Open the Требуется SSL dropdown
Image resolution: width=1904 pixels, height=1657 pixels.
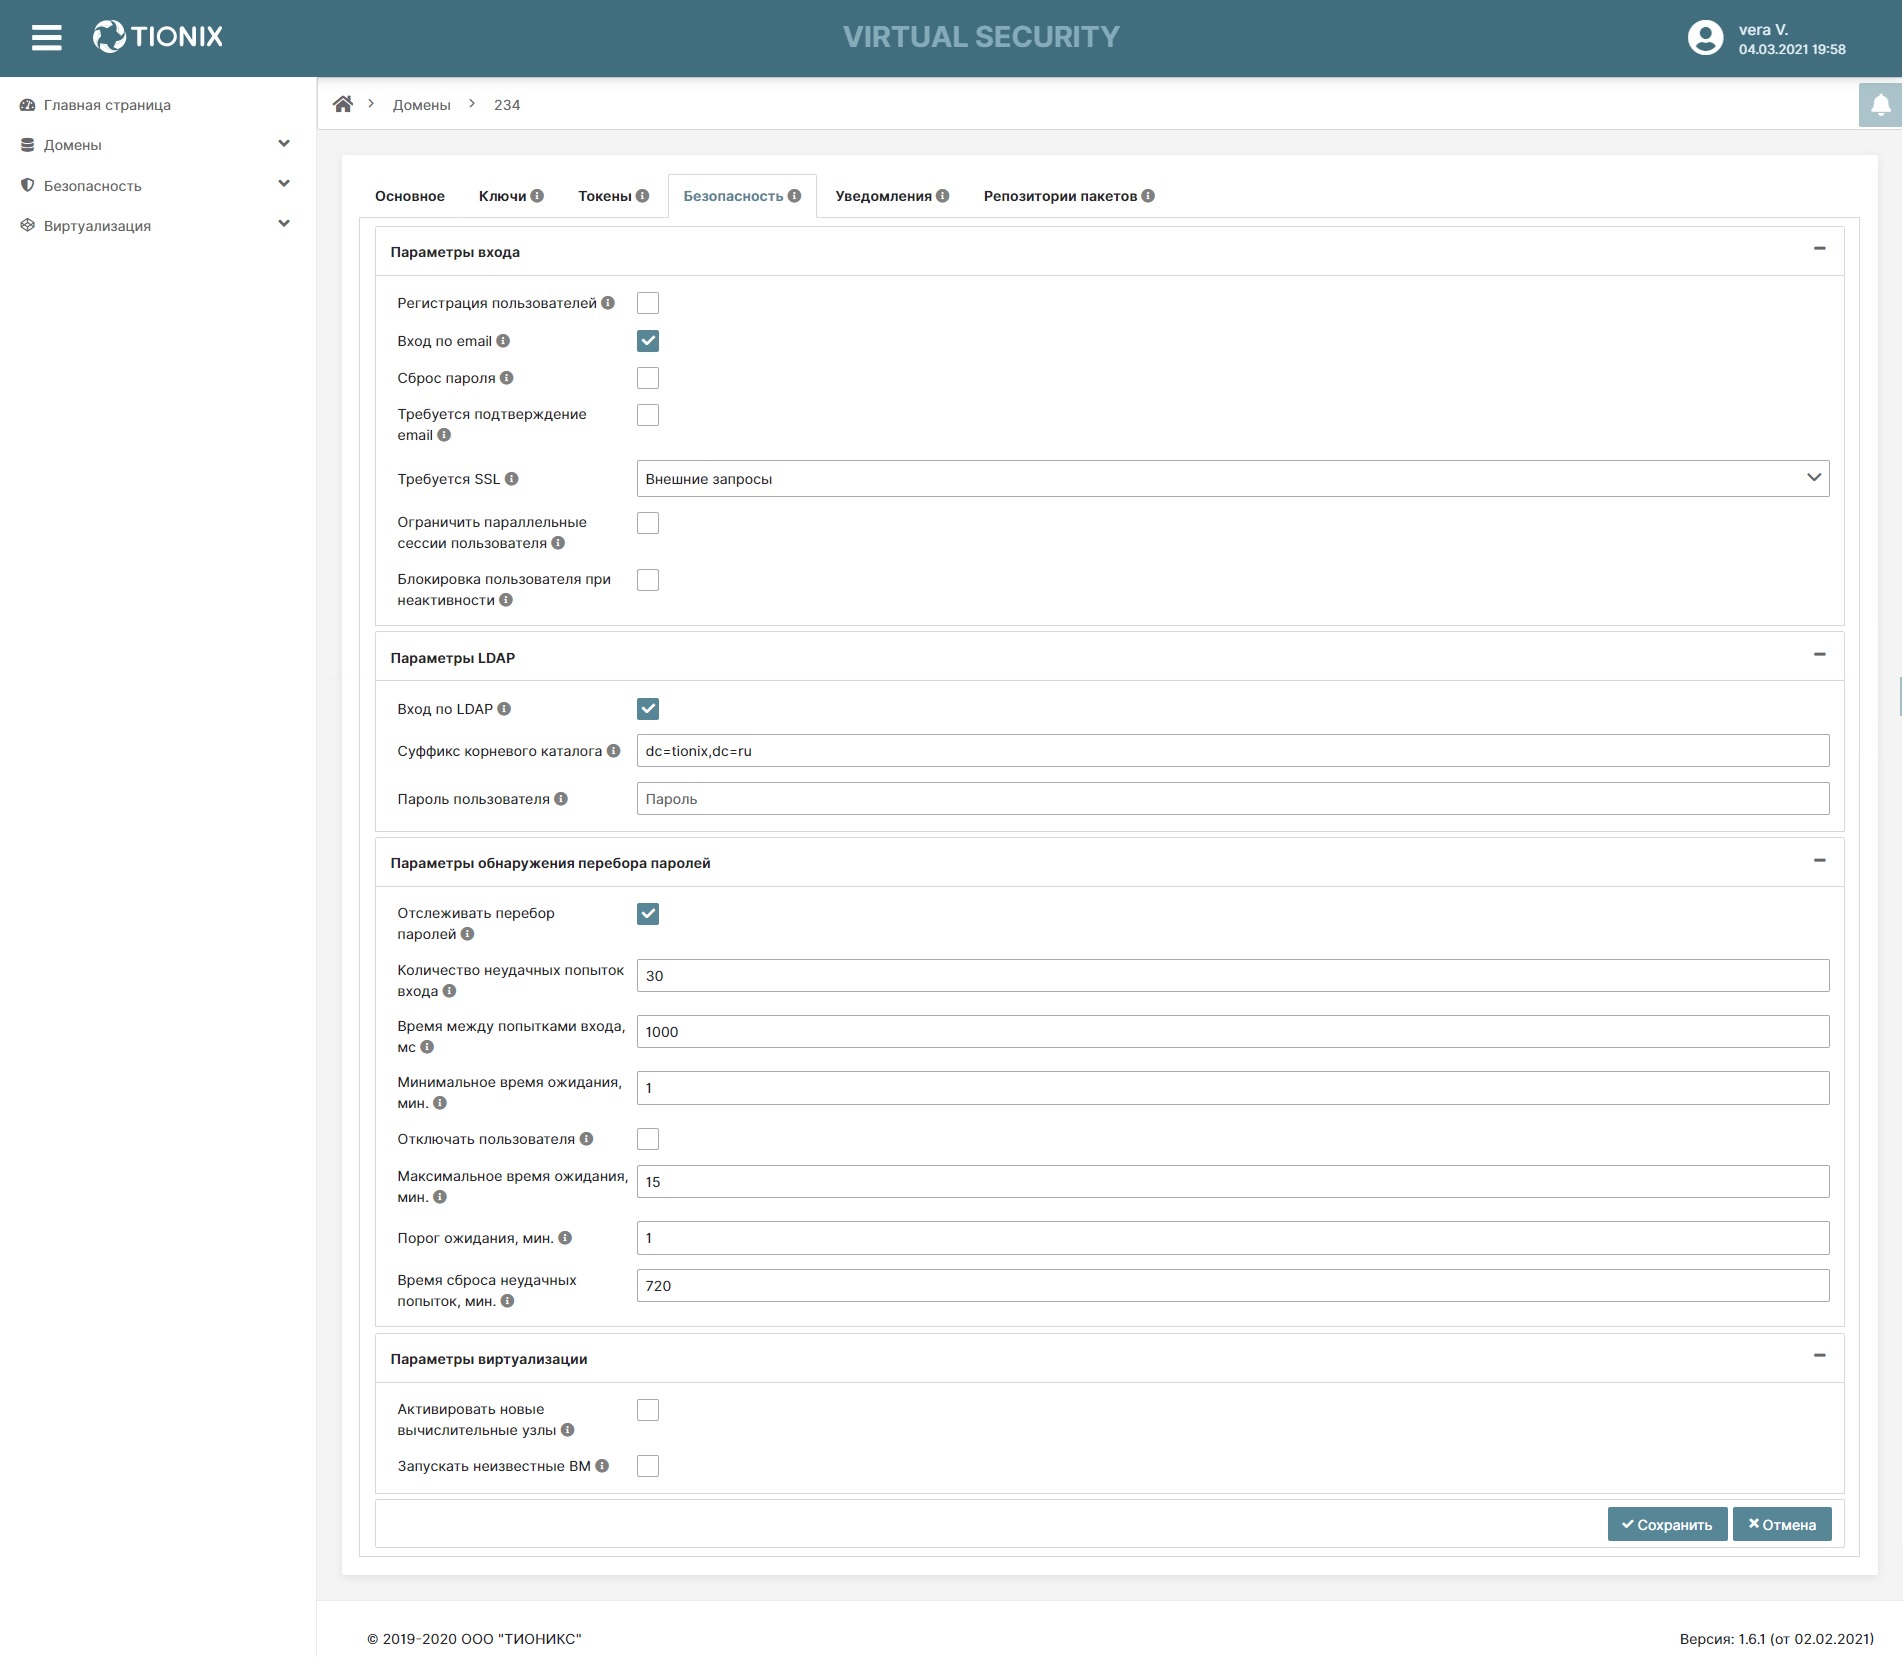coord(1232,479)
